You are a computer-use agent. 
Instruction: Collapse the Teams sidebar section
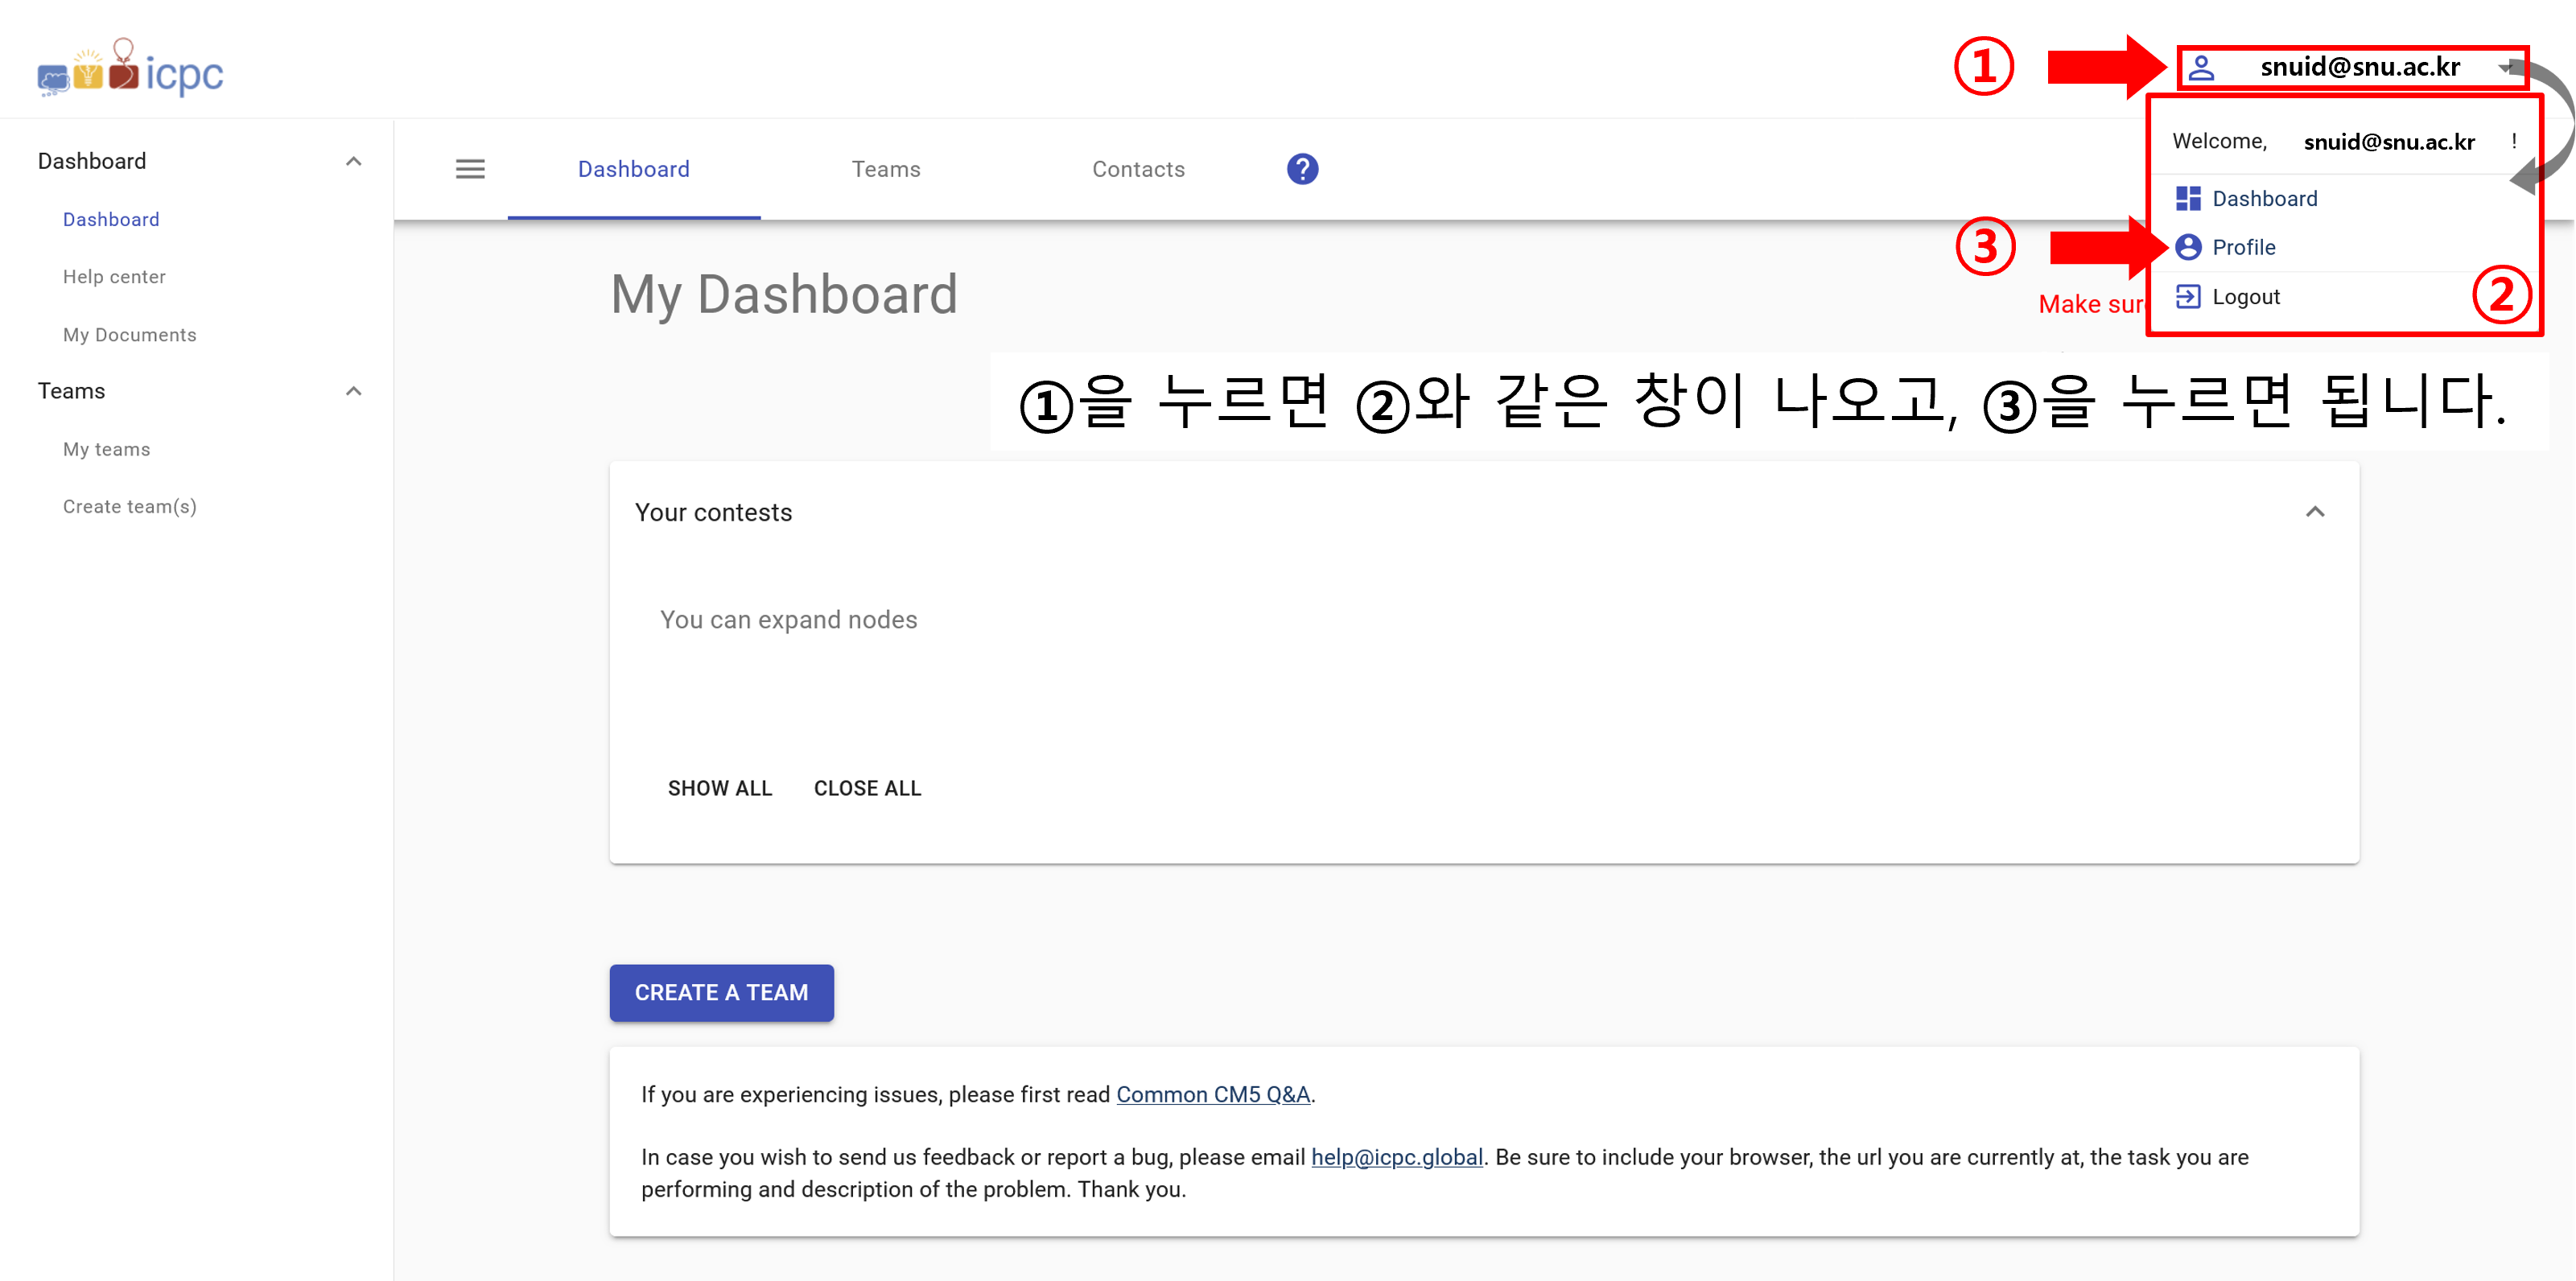(x=353, y=391)
